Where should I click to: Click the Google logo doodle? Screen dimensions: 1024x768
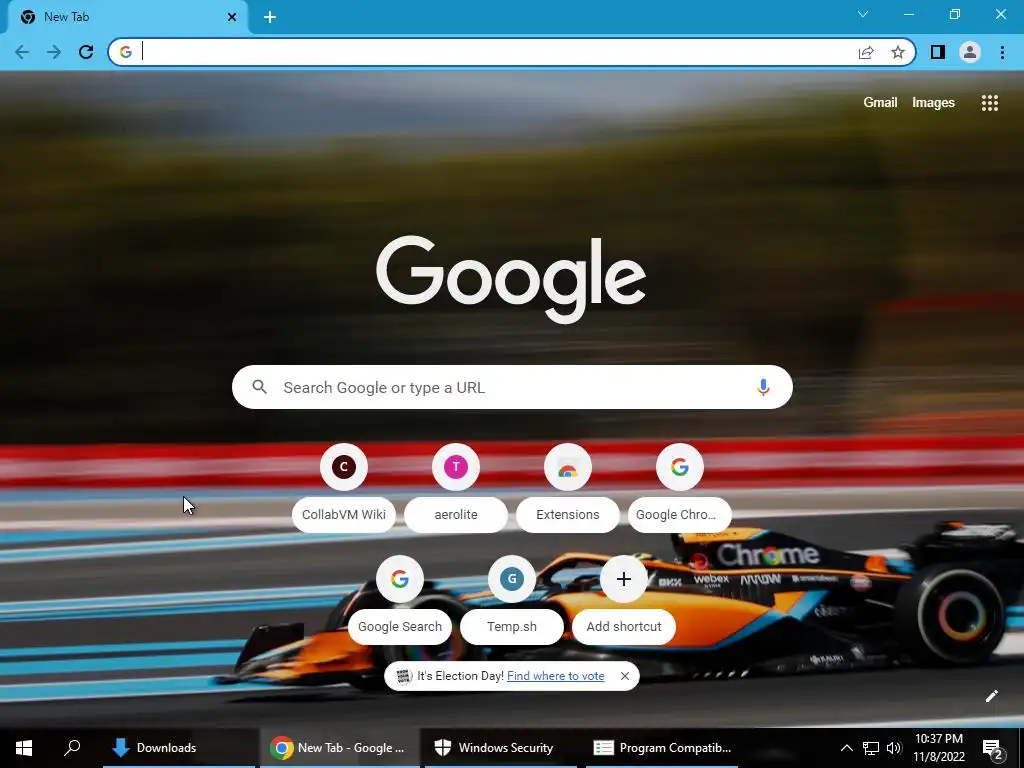point(511,280)
